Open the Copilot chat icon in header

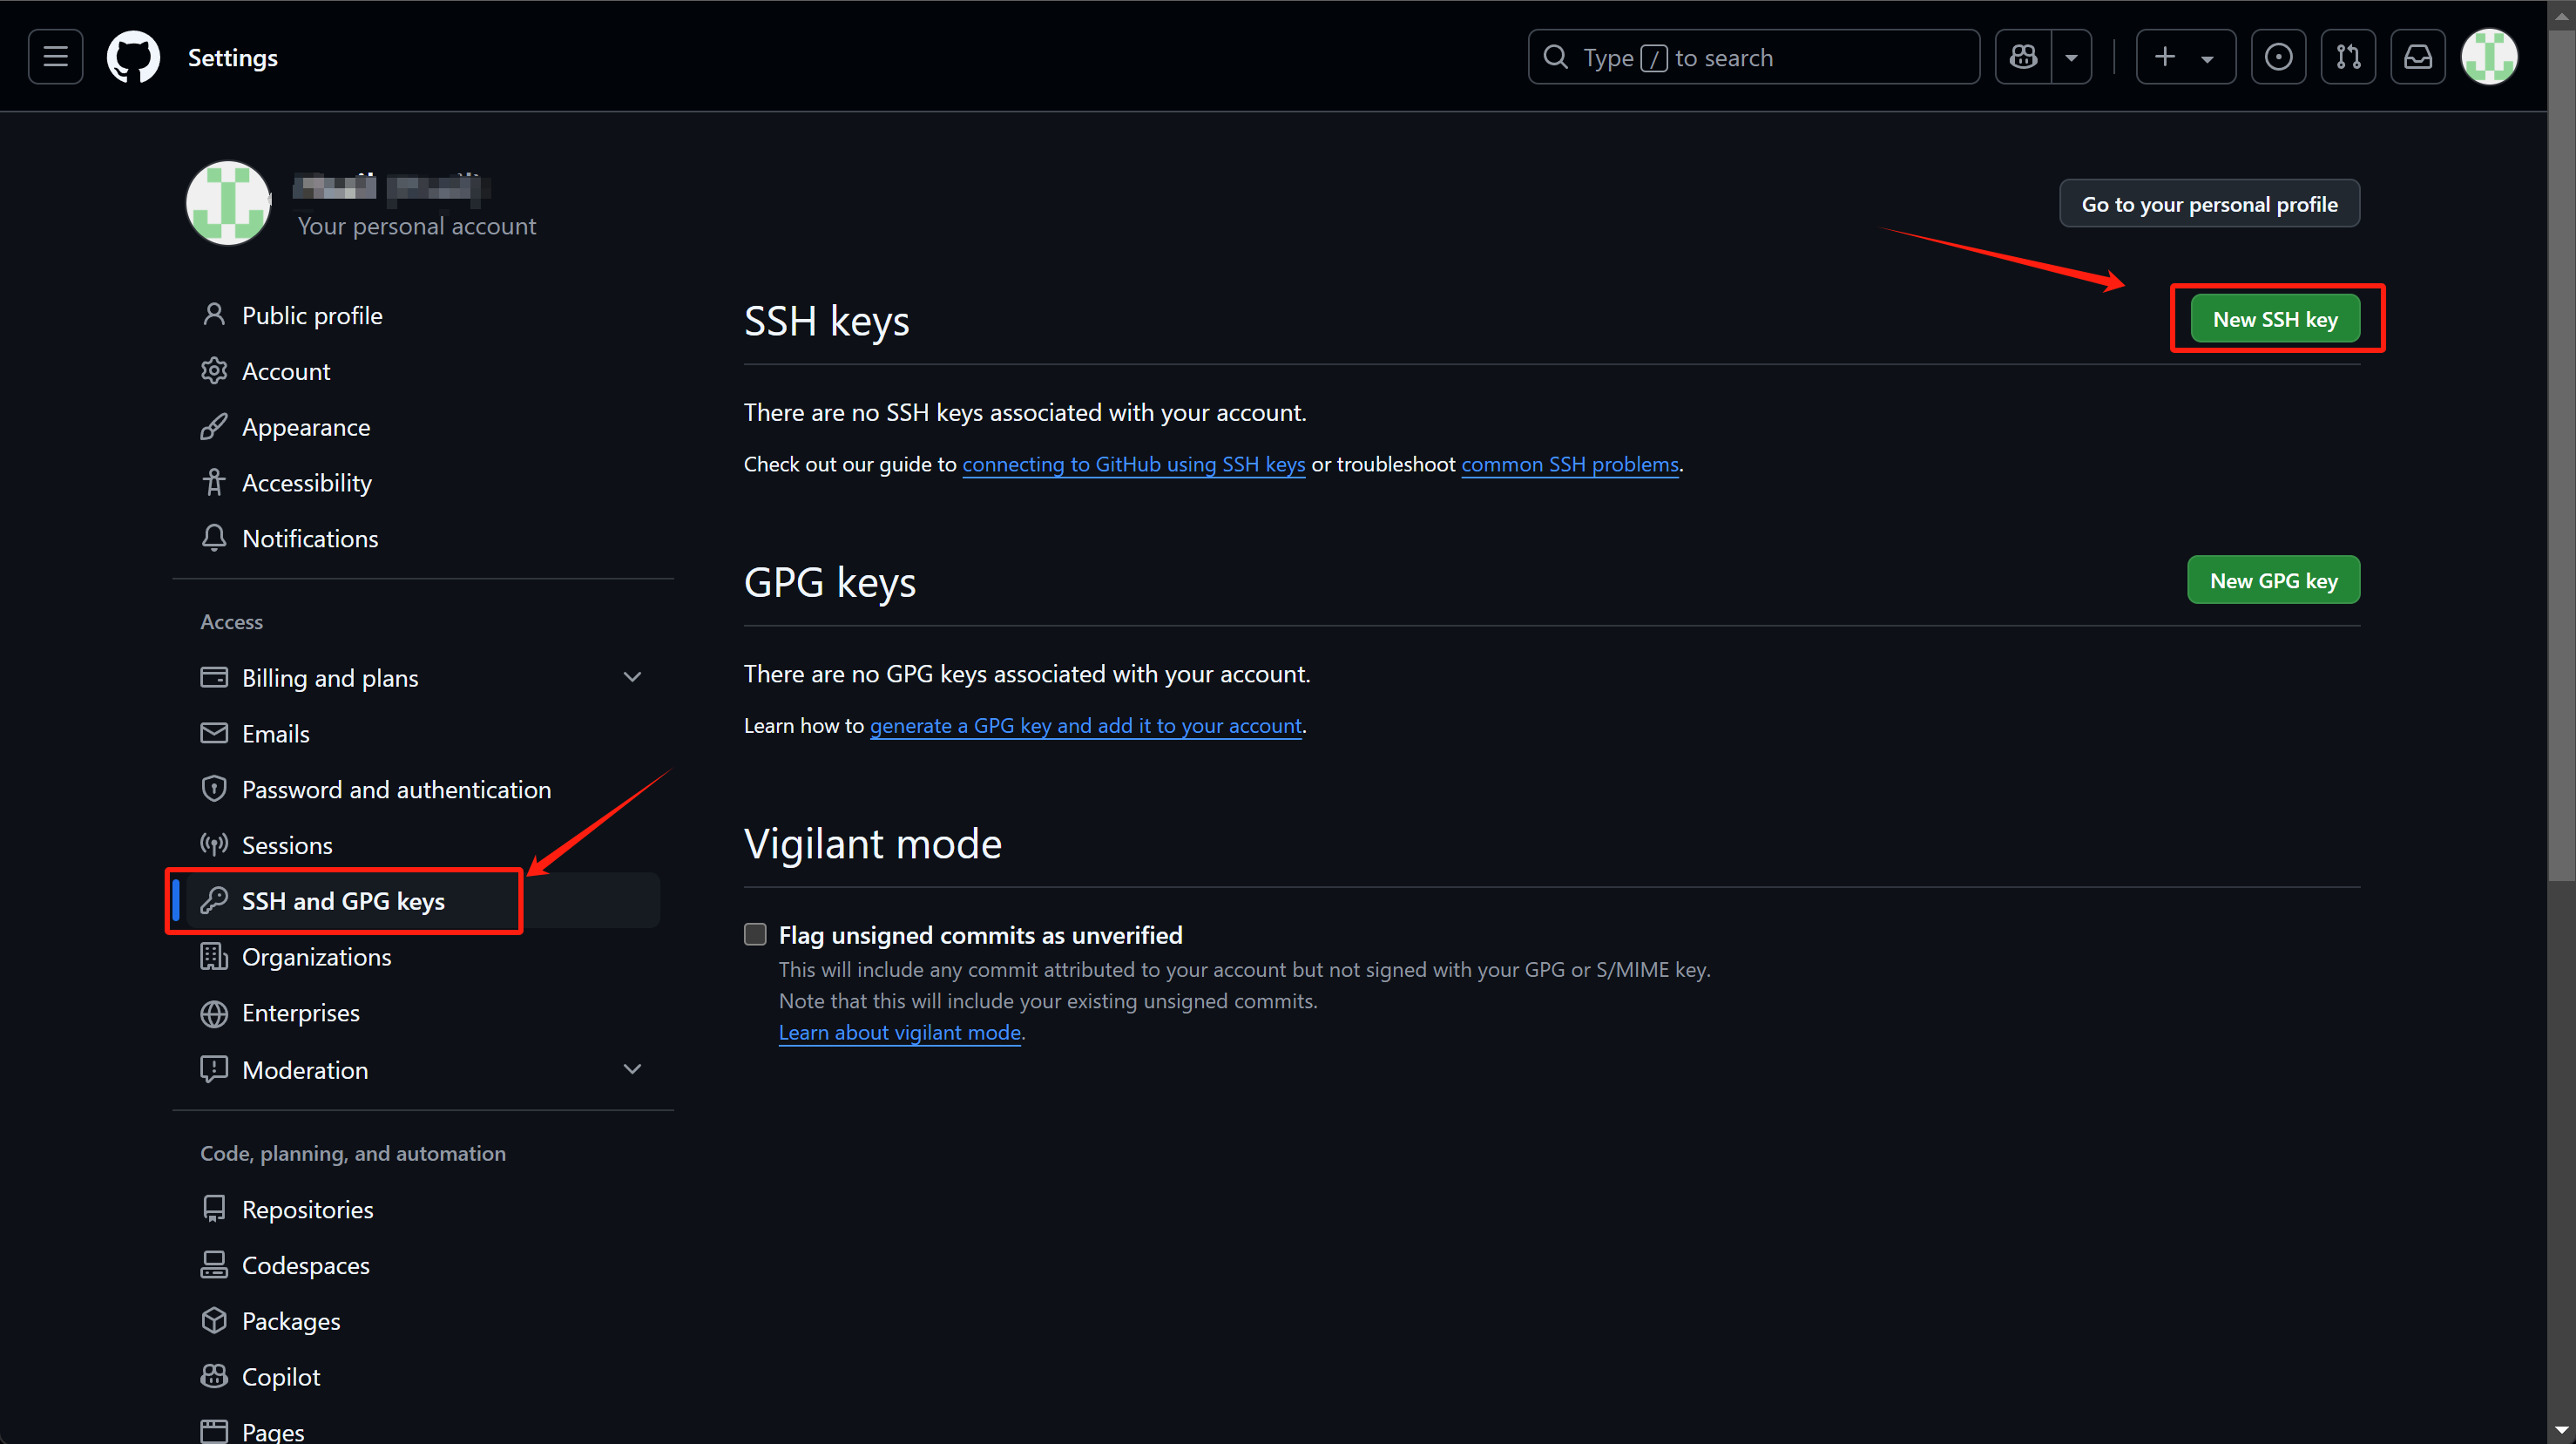[x=2023, y=57]
